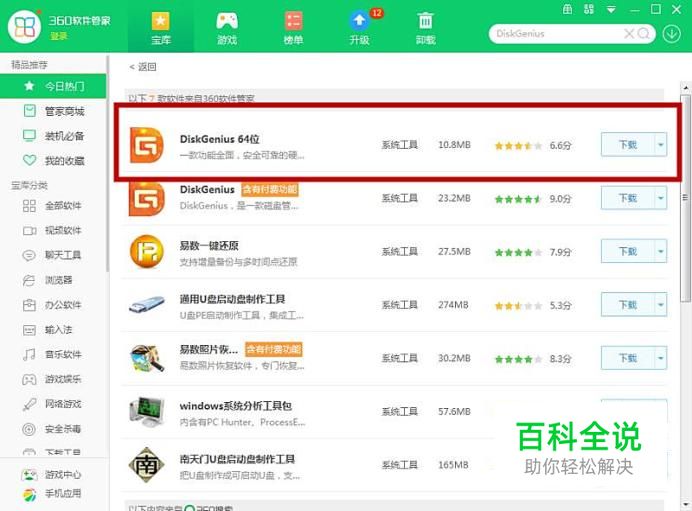
Task: Expand download options for 易数一键还原
Action: 661,252
